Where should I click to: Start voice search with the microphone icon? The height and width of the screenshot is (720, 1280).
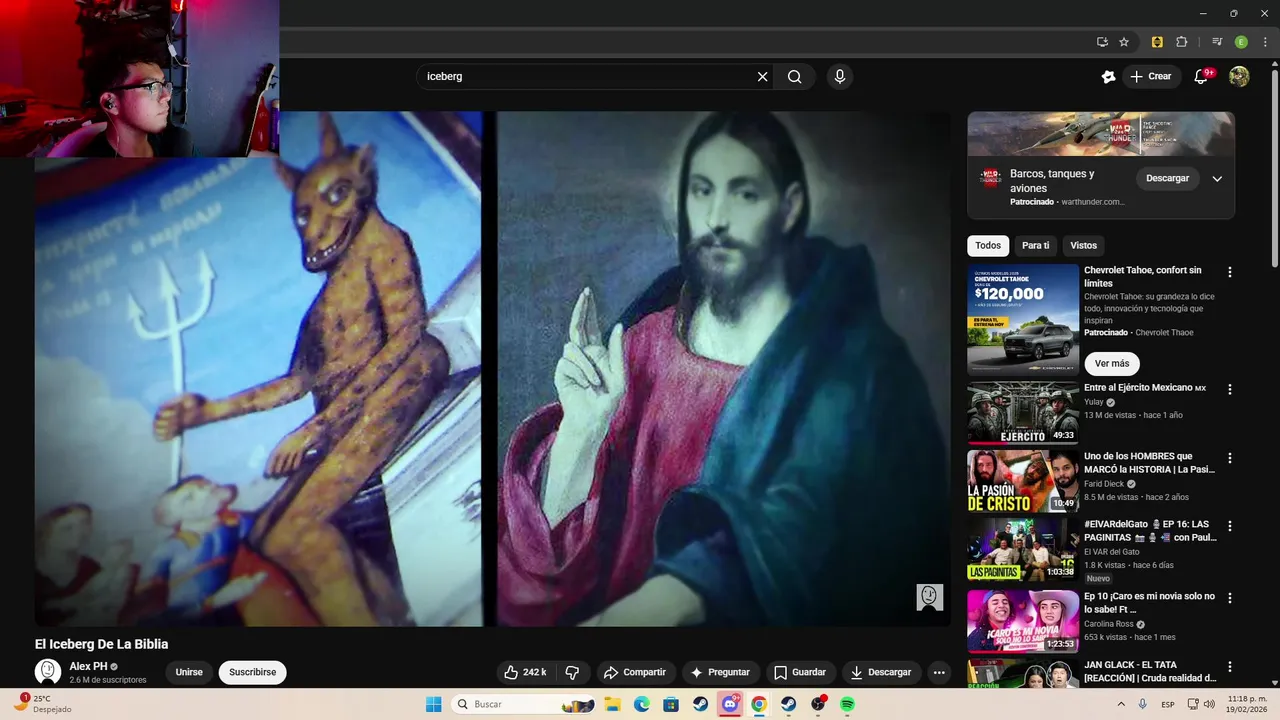840,76
